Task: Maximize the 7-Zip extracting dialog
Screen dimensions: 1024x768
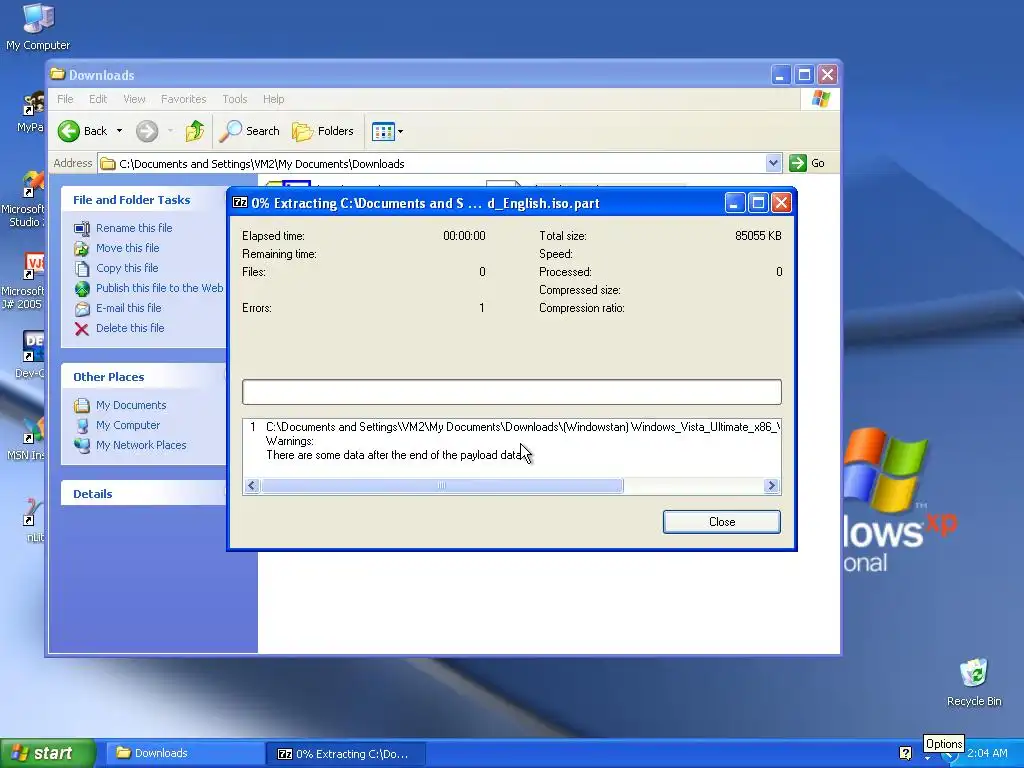Action: tap(758, 203)
